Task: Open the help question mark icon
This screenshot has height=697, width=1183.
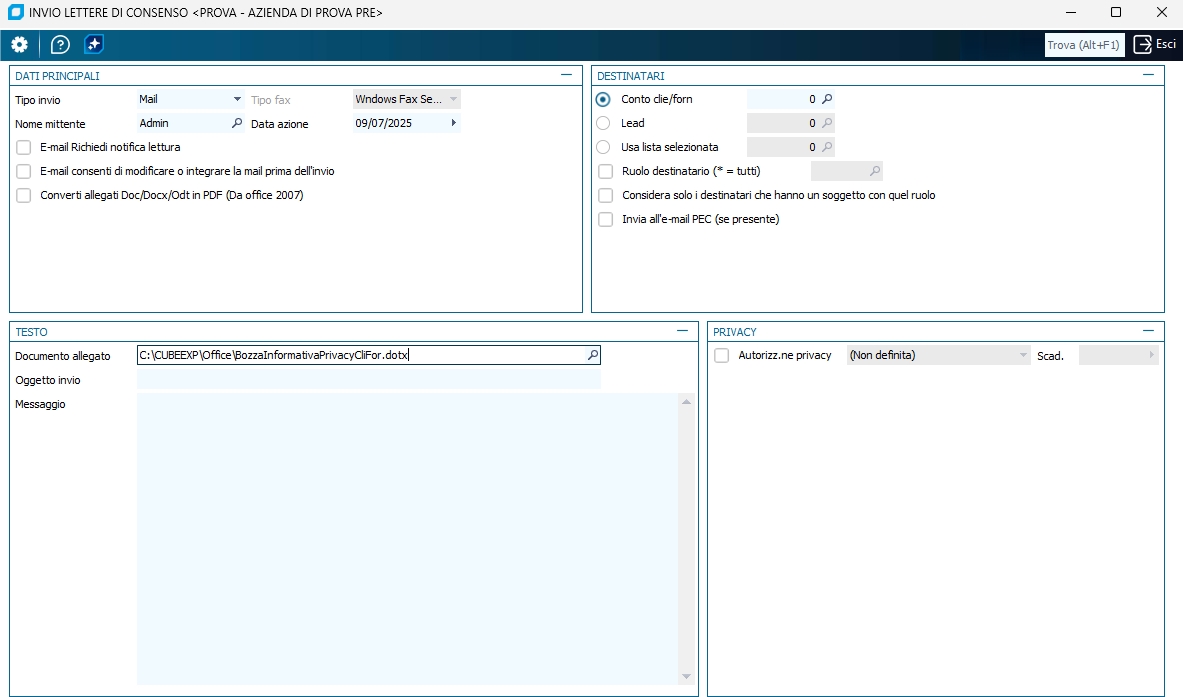Action: coord(60,45)
